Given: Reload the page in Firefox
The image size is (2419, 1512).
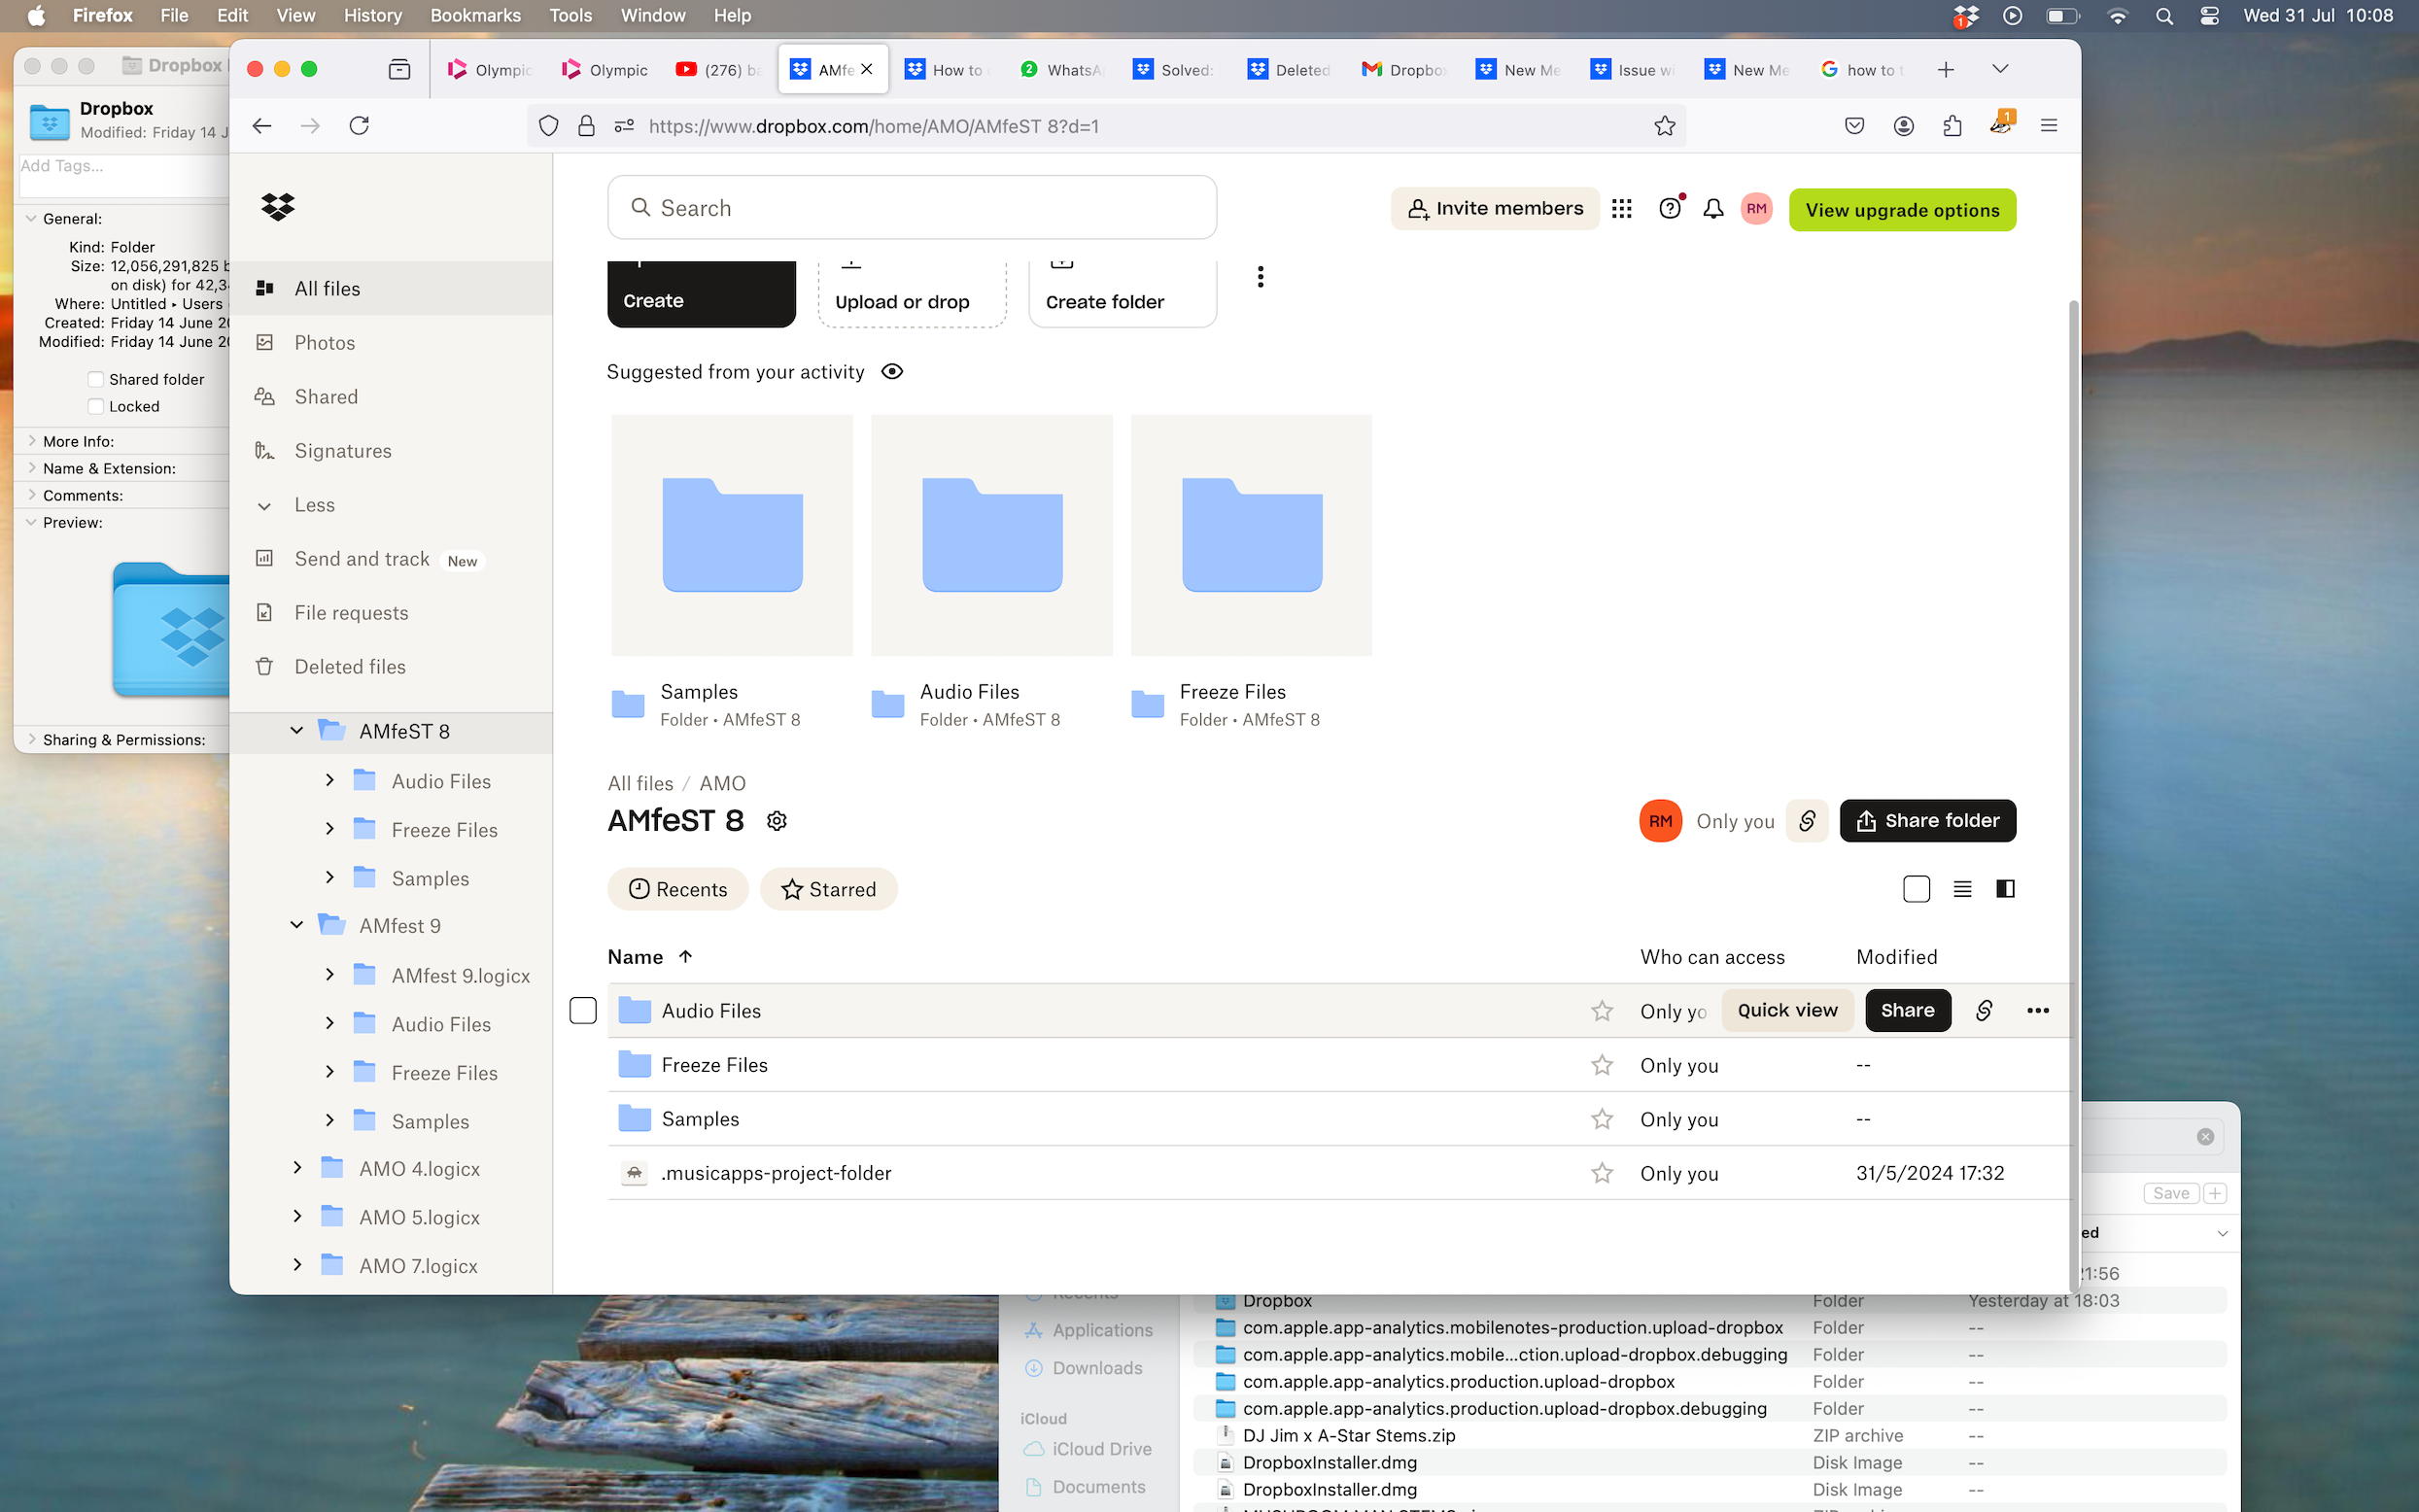Looking at the screenshot, I should tap(359, 126).
